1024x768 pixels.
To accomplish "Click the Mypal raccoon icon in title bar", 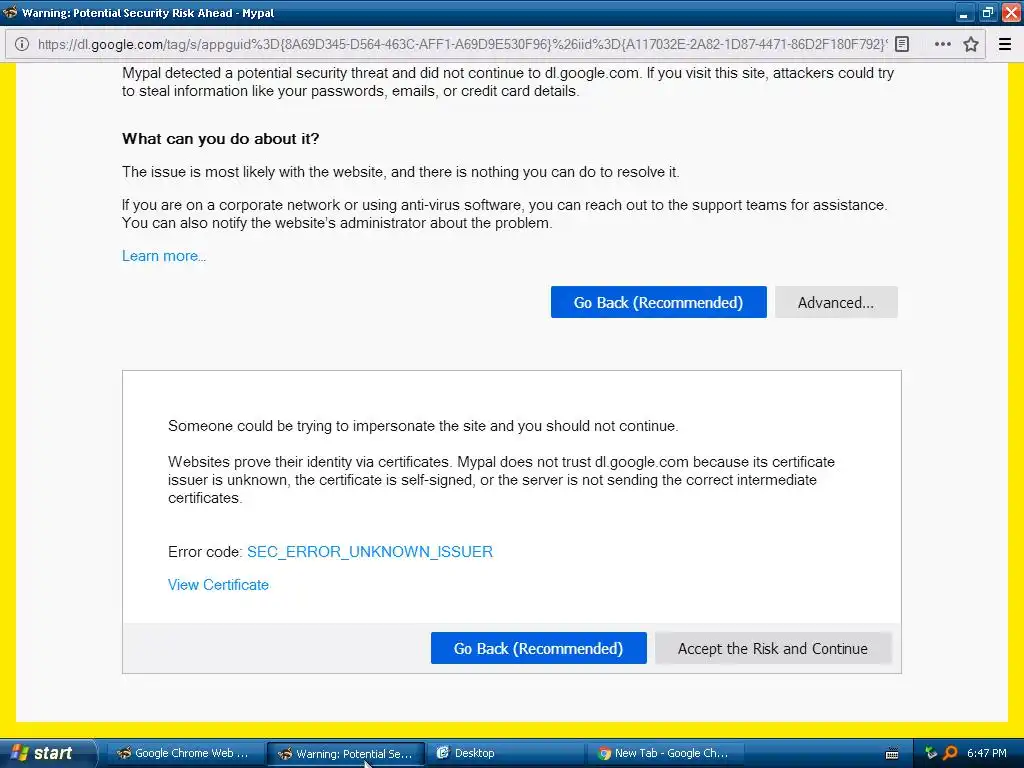I will point(10,12).
